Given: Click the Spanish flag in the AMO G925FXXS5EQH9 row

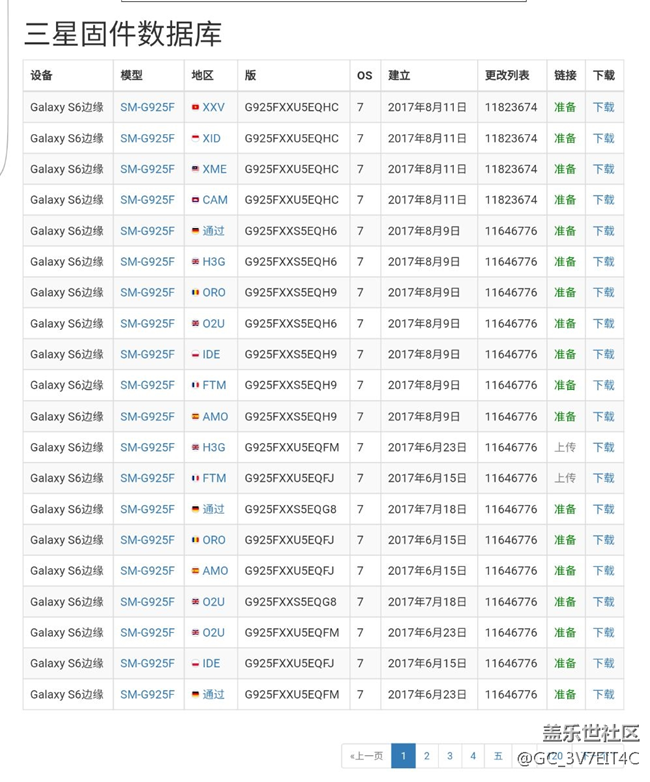Looking at the screenshot, I should 196,416.
